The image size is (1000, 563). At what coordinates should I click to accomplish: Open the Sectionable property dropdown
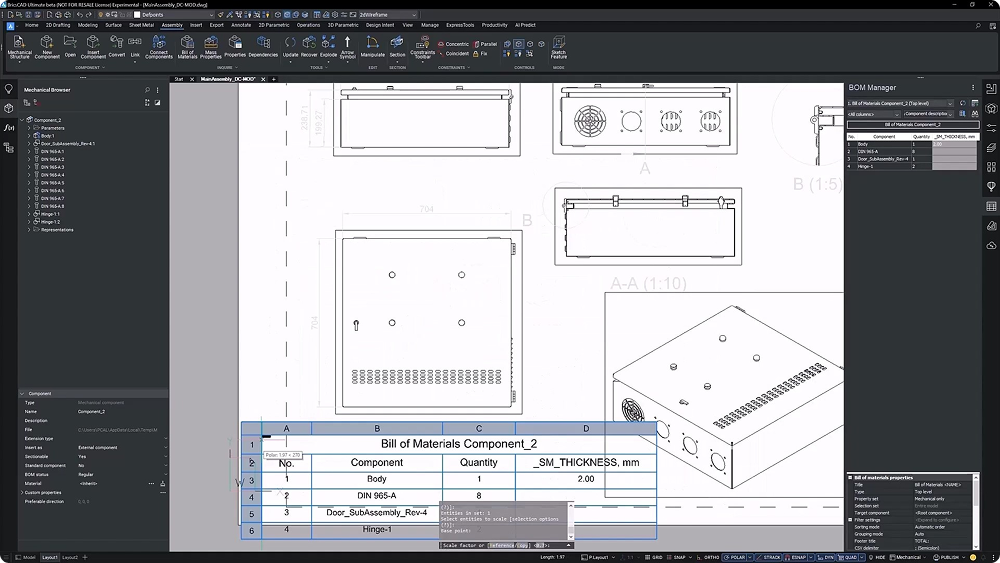pyautogui.click(x=166, y=456)
